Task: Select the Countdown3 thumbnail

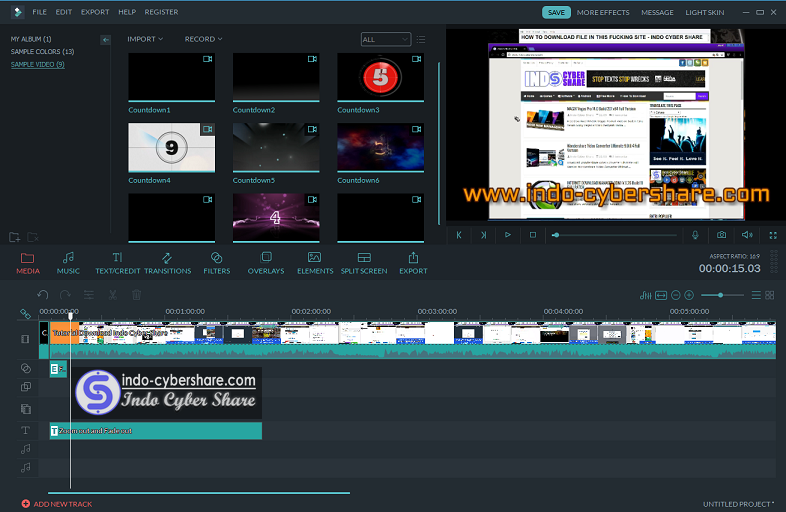Action: (x=380, y=77)
